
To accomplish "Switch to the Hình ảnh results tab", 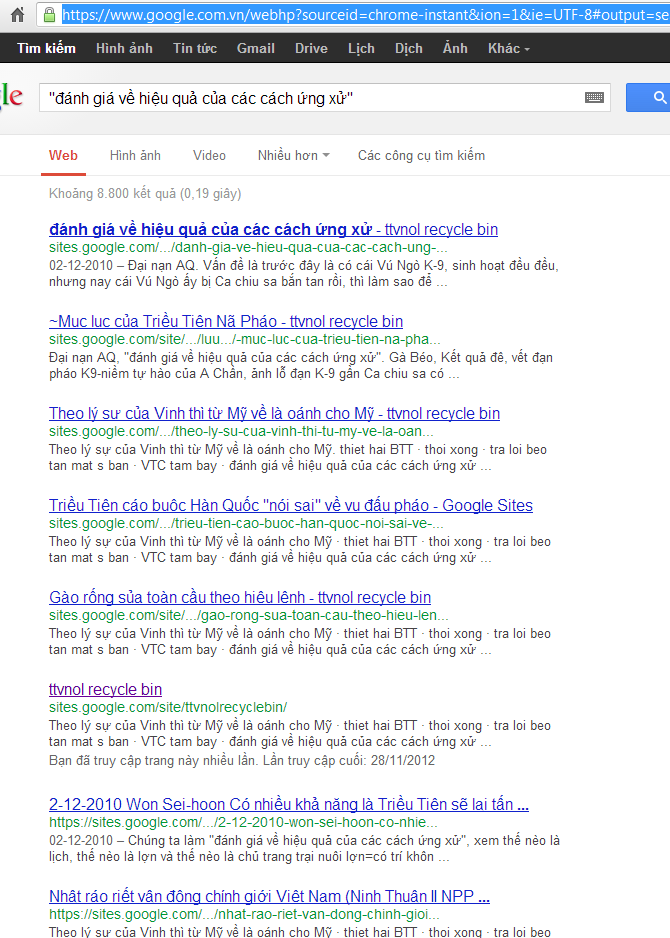I will [x=135, y=156].
